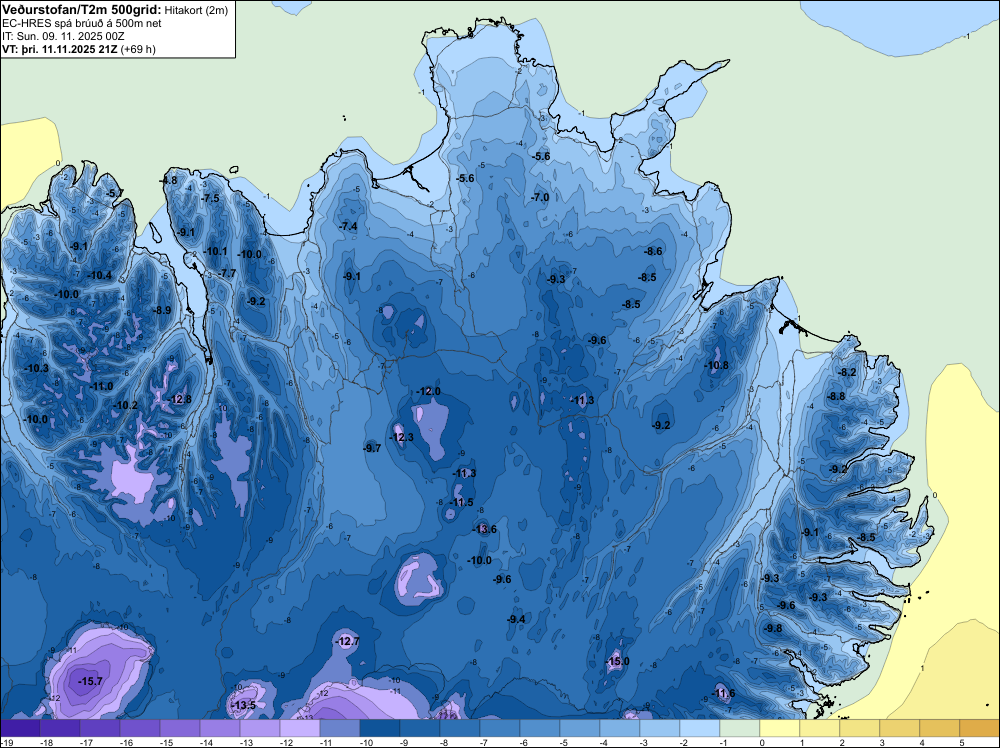The height and width of the screenshot is (748, 1000).
Task: Click the -11.6 temperature label
Action: click(x=723, y=693)
